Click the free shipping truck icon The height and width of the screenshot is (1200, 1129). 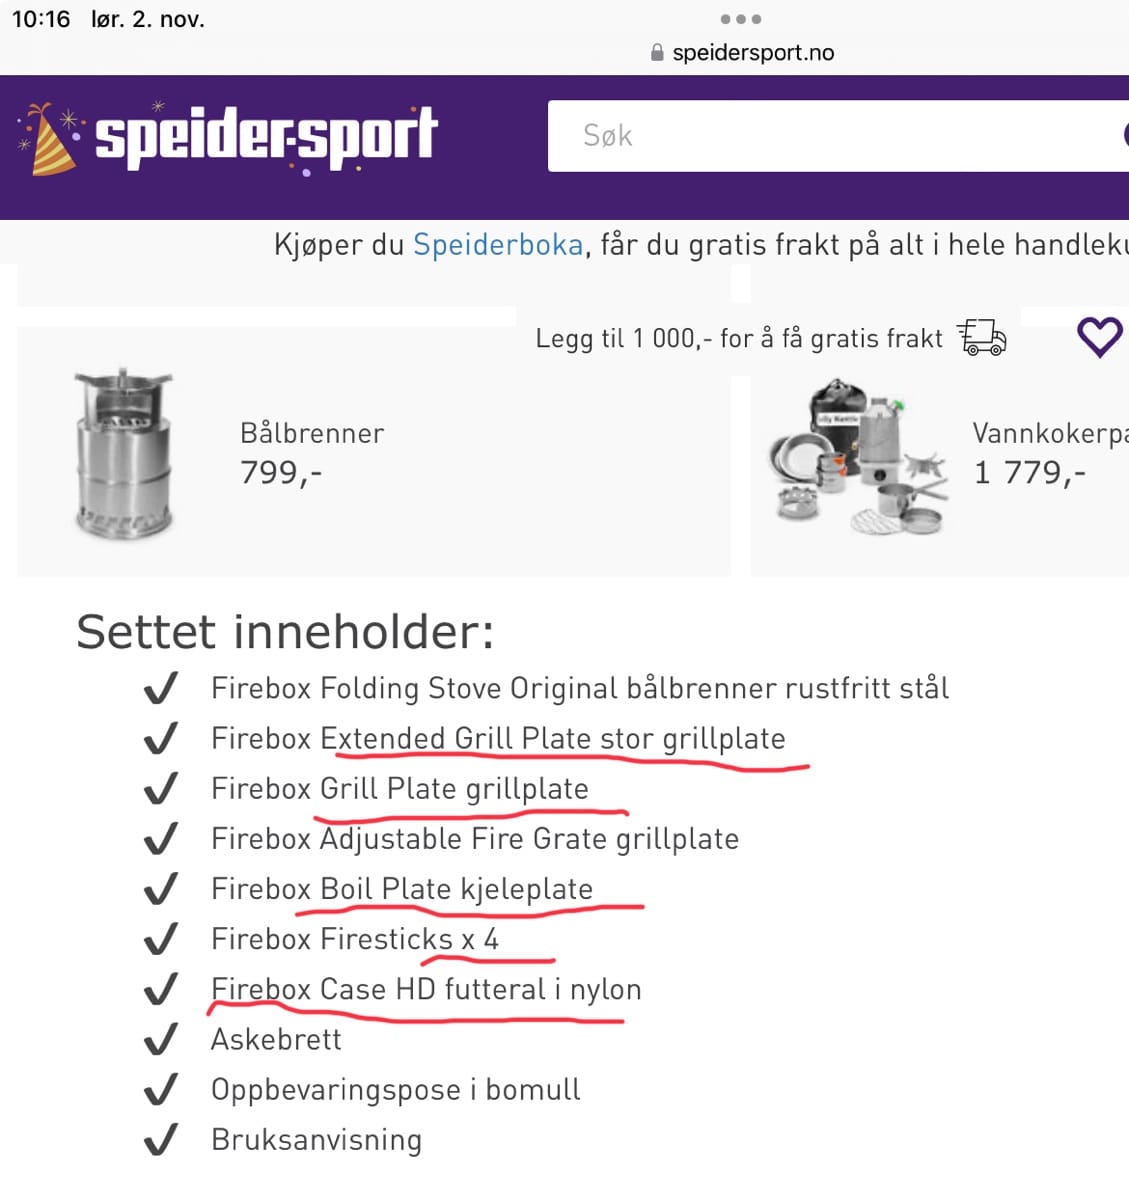(981, 338)
